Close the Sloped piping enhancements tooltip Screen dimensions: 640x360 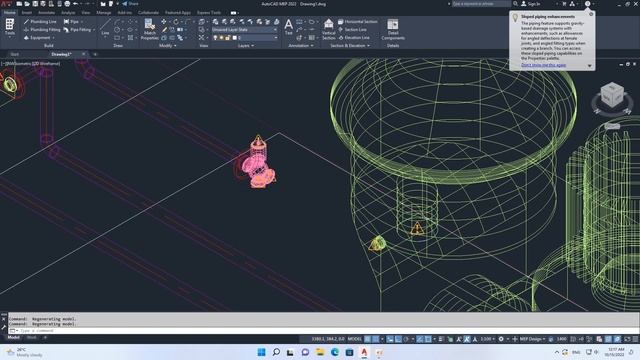[591, 14]
